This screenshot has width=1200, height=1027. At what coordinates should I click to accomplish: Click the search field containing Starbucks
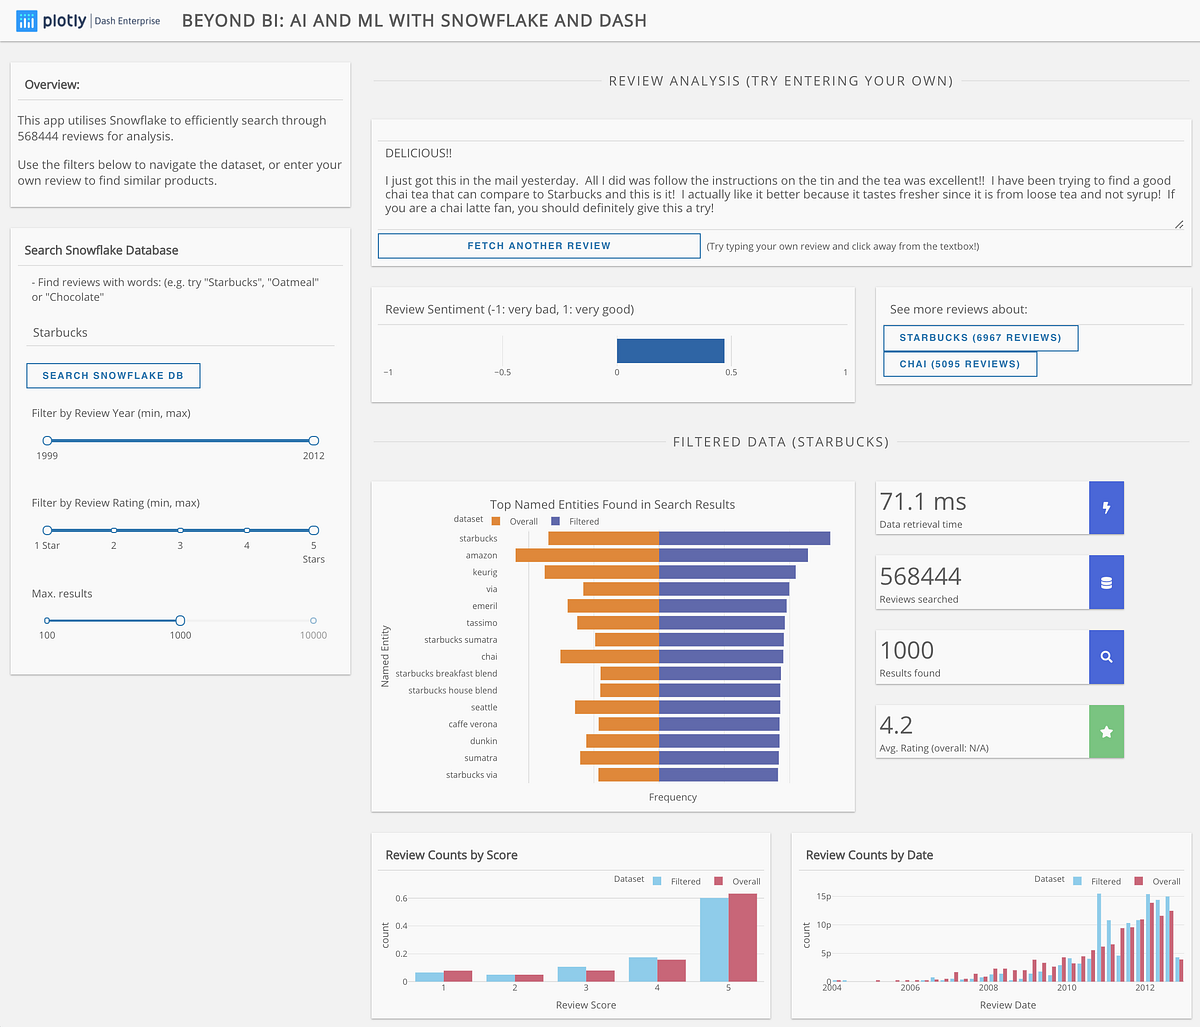[x=180, y=332]
